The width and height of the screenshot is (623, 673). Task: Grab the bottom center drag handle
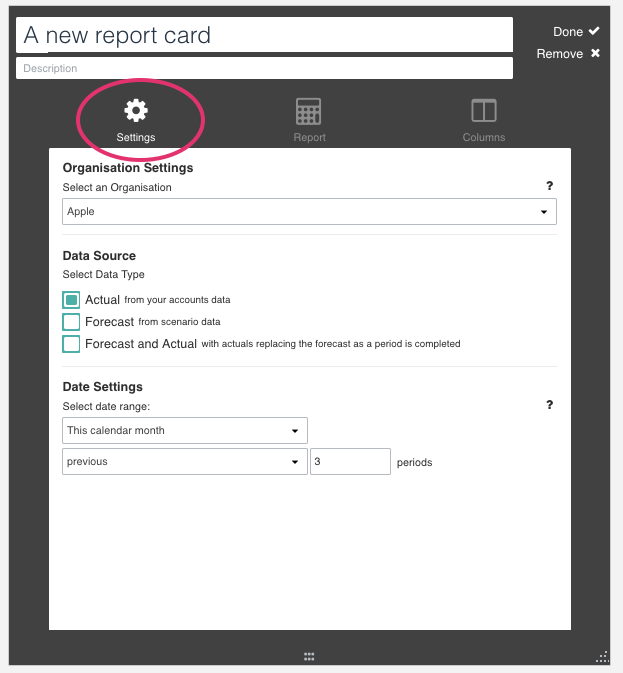coord(309,656)
